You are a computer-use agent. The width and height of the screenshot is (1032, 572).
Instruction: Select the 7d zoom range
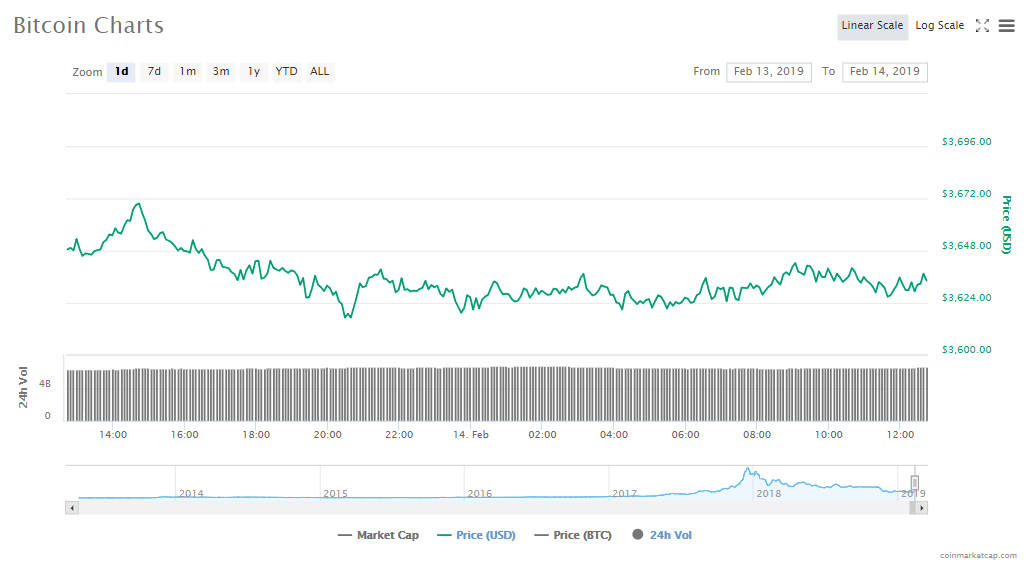pyautogui.click(x=154, y=72)
